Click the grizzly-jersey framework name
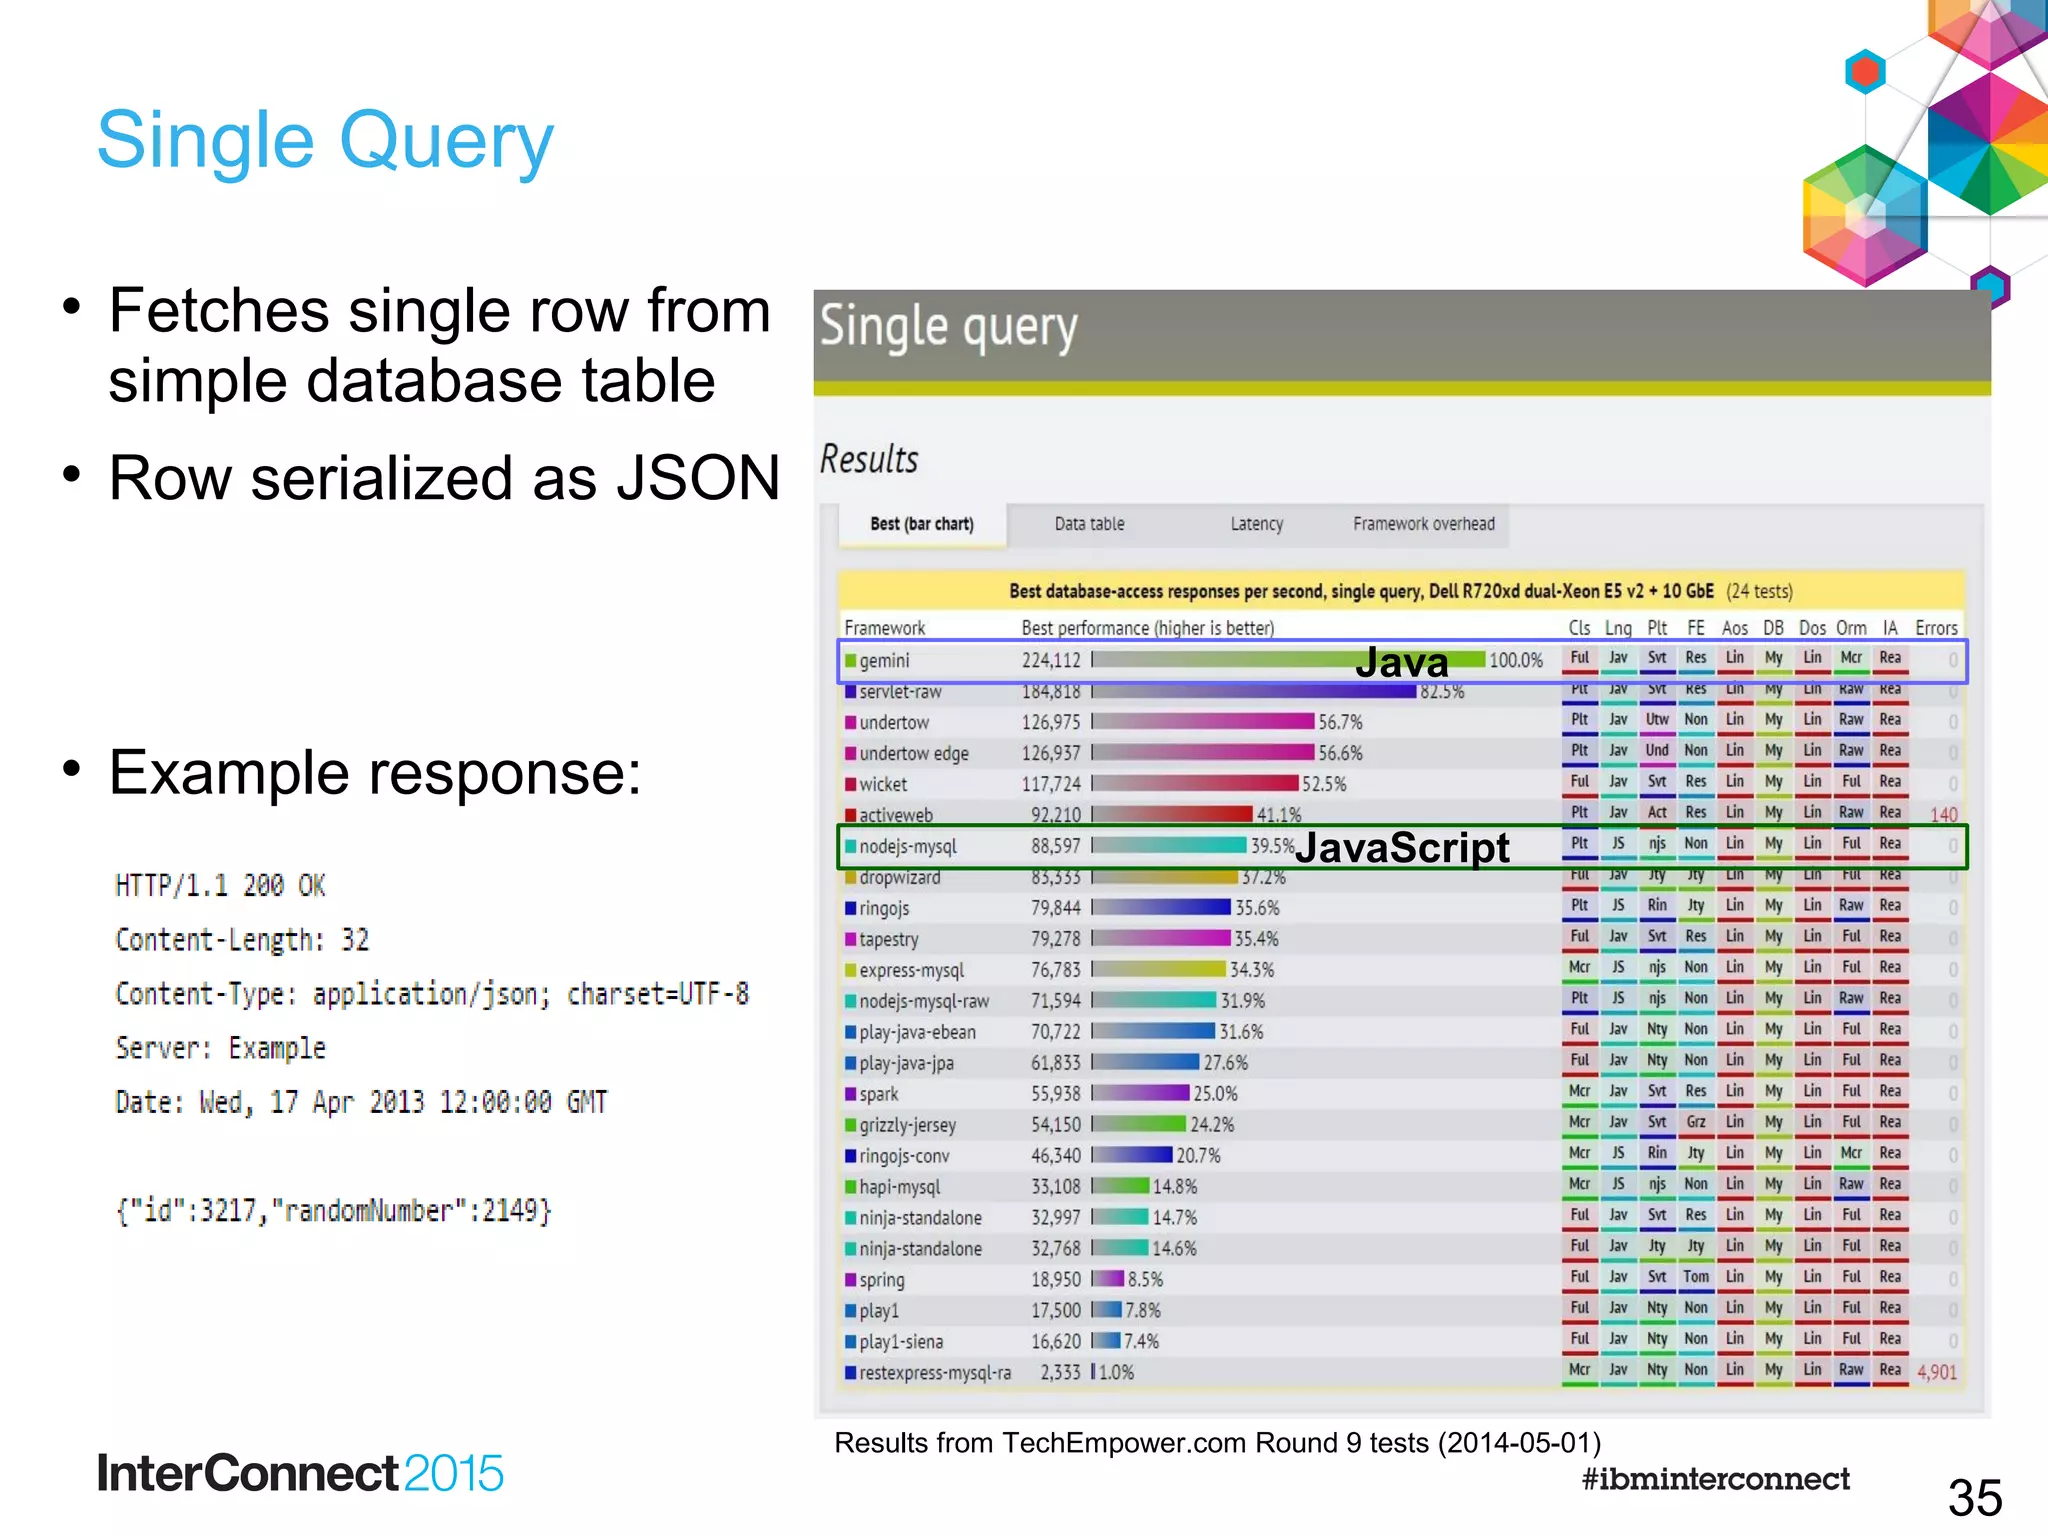This screenshot has height=1536, width=2048. pyautogui.click(x=908, y=1126)
